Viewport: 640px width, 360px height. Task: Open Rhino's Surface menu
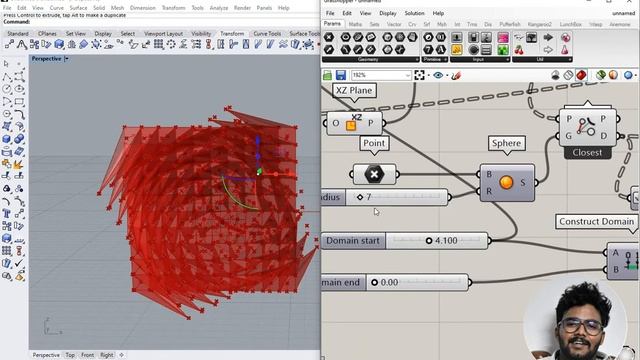pyautogui.click(x=78, y=8)
